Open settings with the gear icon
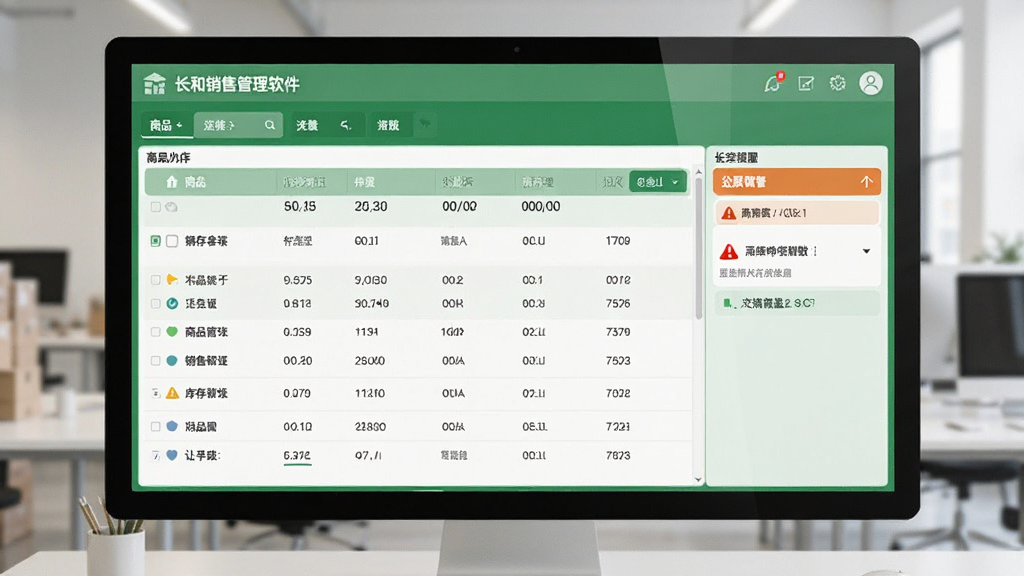Viewport: 1024px width, 576px height. 837,83
